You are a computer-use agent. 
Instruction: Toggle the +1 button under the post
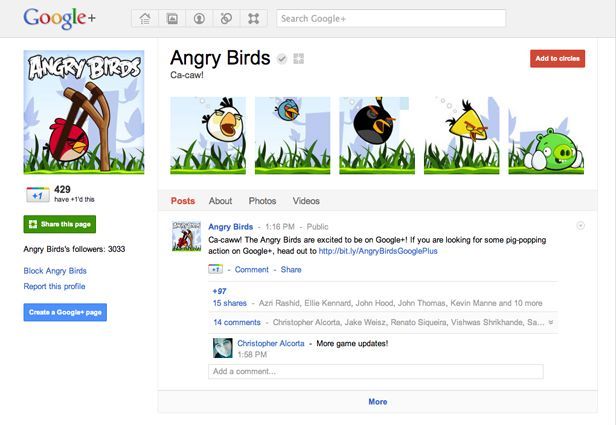click(x=215, y=270)
